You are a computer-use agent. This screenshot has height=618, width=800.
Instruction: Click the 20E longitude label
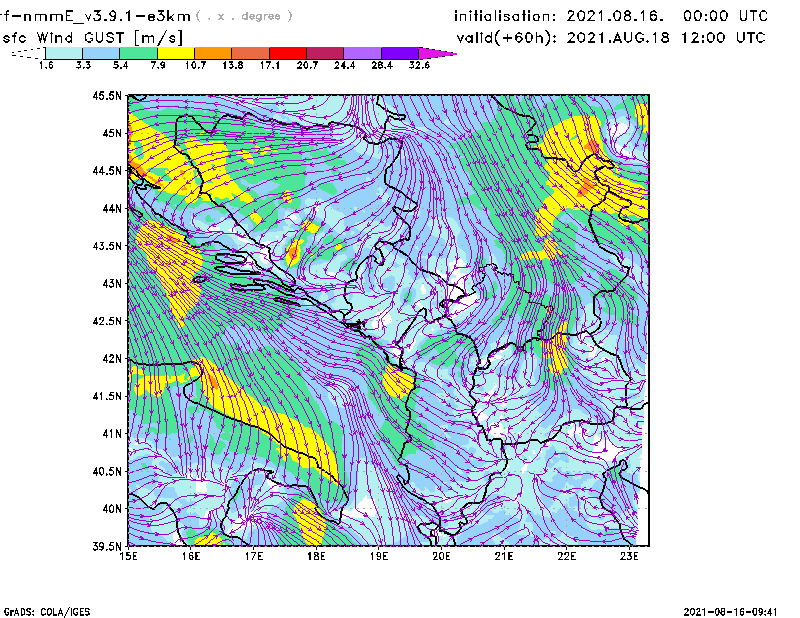441,556
